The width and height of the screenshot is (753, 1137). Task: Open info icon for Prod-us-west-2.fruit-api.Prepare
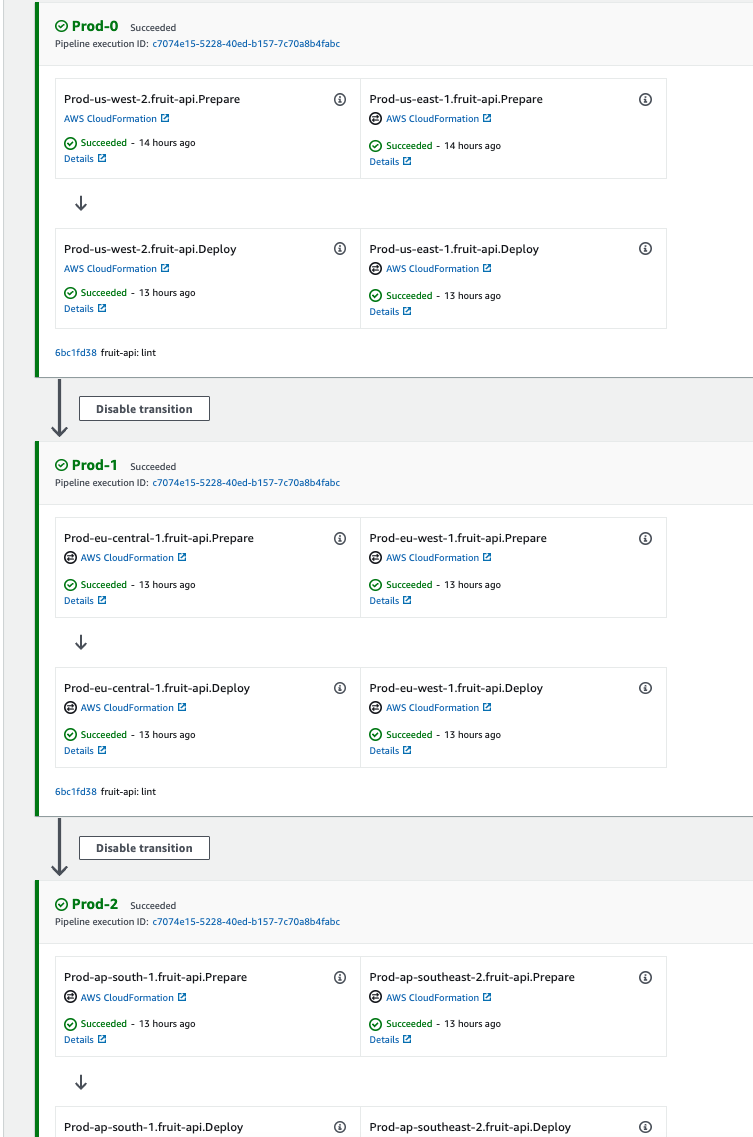click(340, 99)
